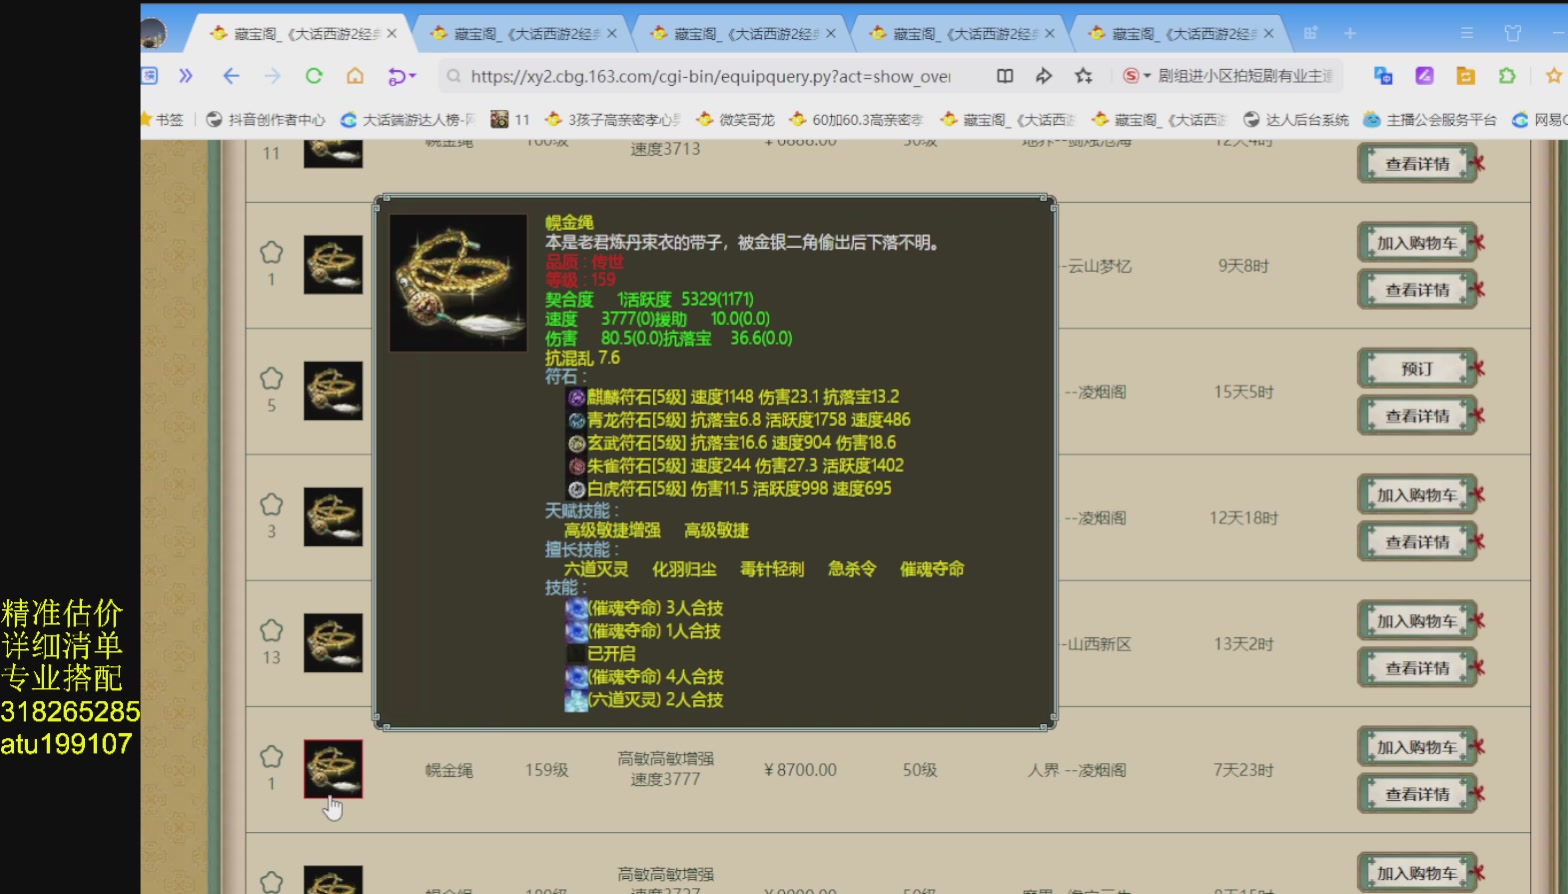Click the item thumbnail in the 9天8时 row
This screenshot has width=1568, height=894.
coord(333,265)
